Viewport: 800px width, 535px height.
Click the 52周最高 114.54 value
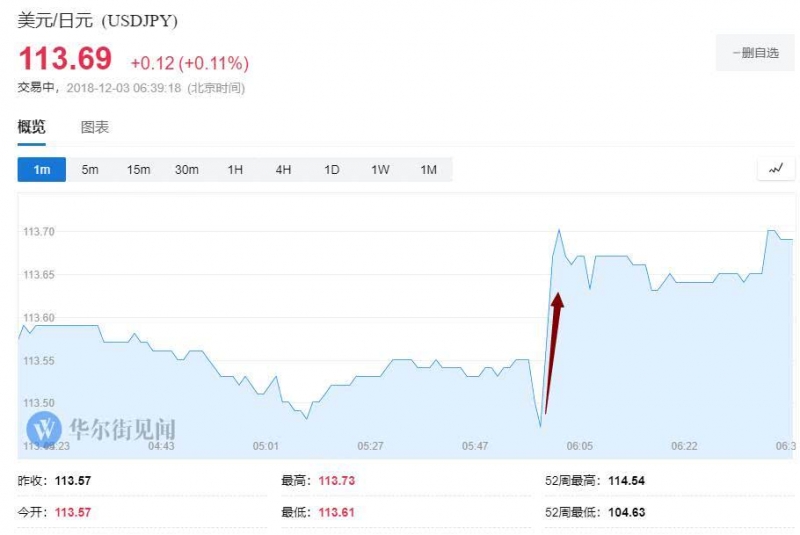tap(627, 480)
